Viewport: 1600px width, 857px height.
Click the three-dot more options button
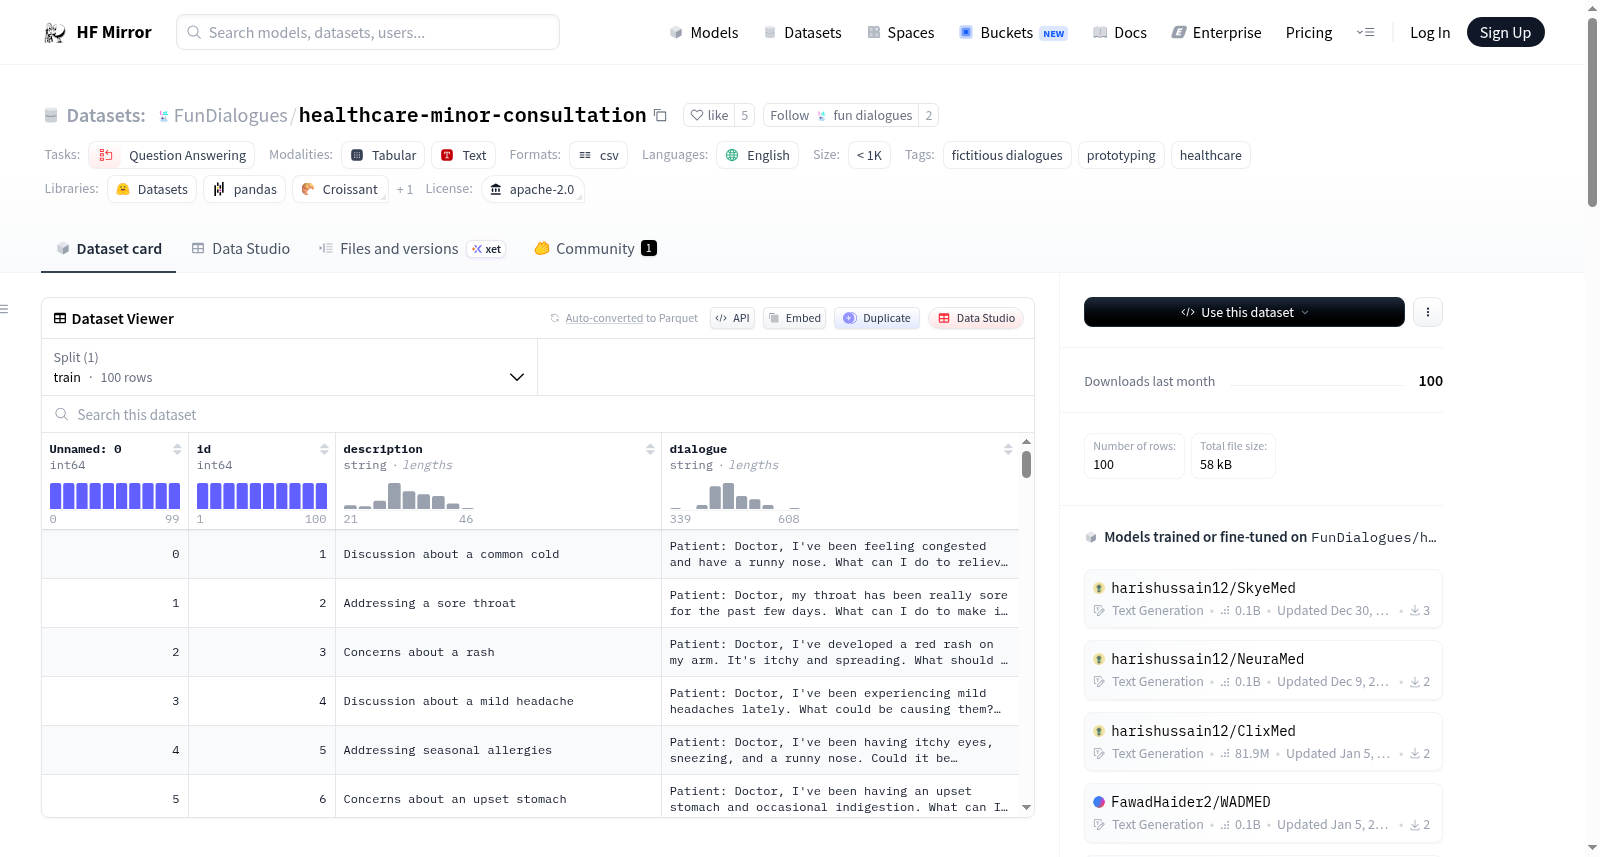pyautogui.click(x=1428, y=312)
